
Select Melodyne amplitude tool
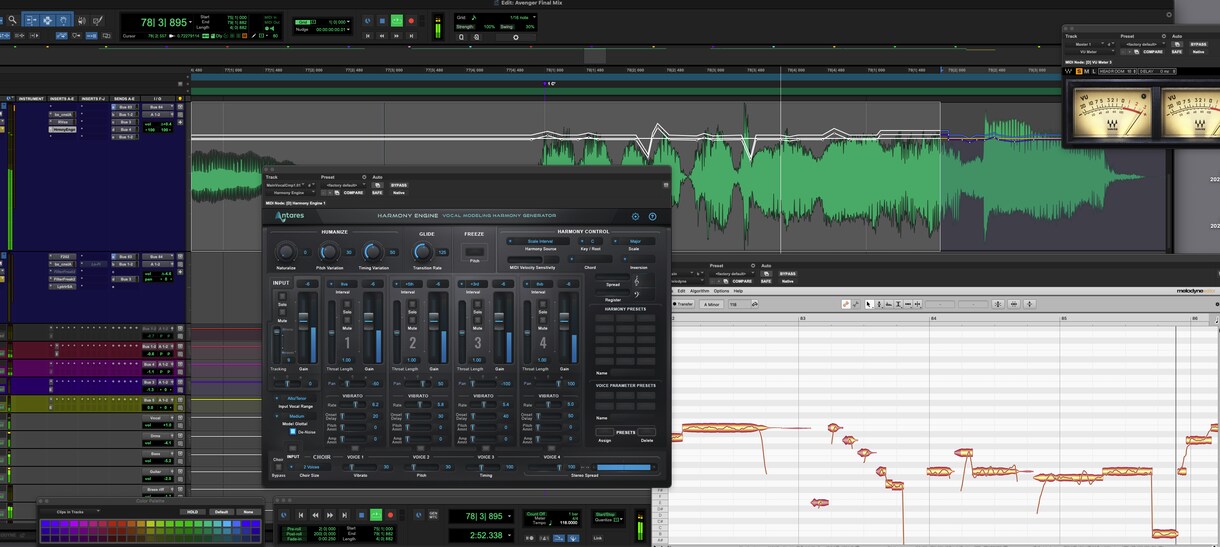tap(898, 304)
